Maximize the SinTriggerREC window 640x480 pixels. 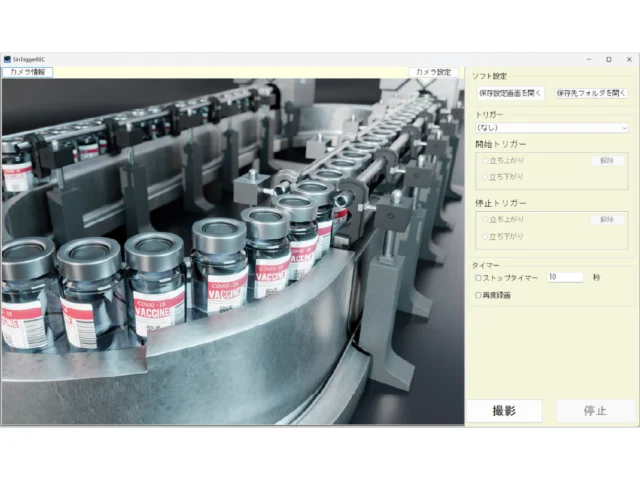point(608,59)
